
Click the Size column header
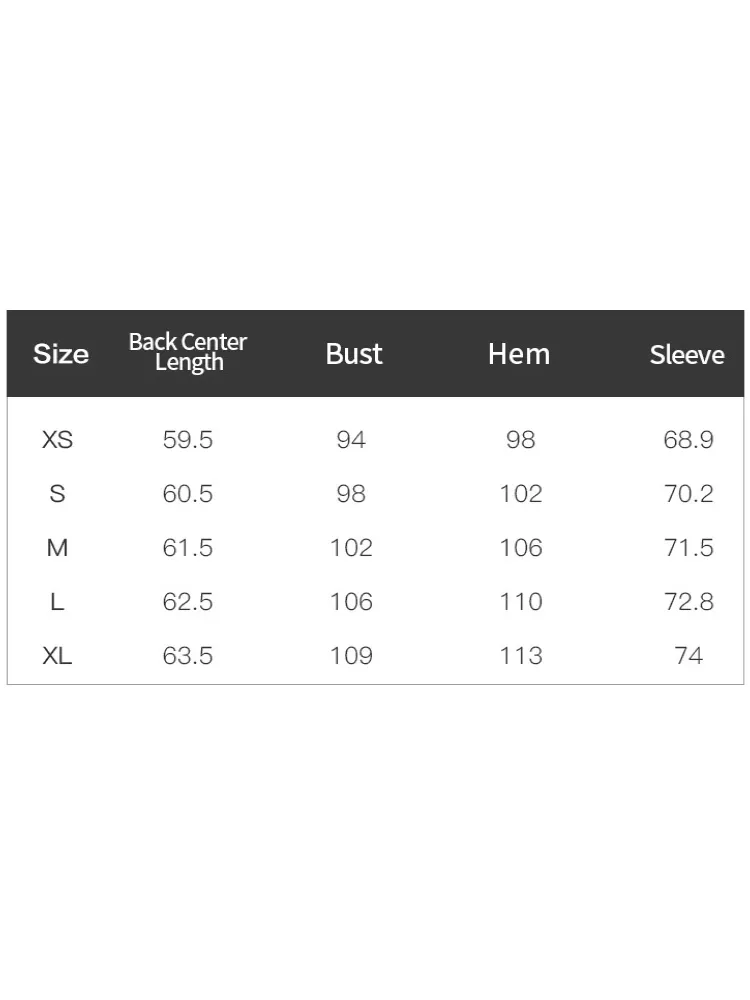(x=61, y=354)
